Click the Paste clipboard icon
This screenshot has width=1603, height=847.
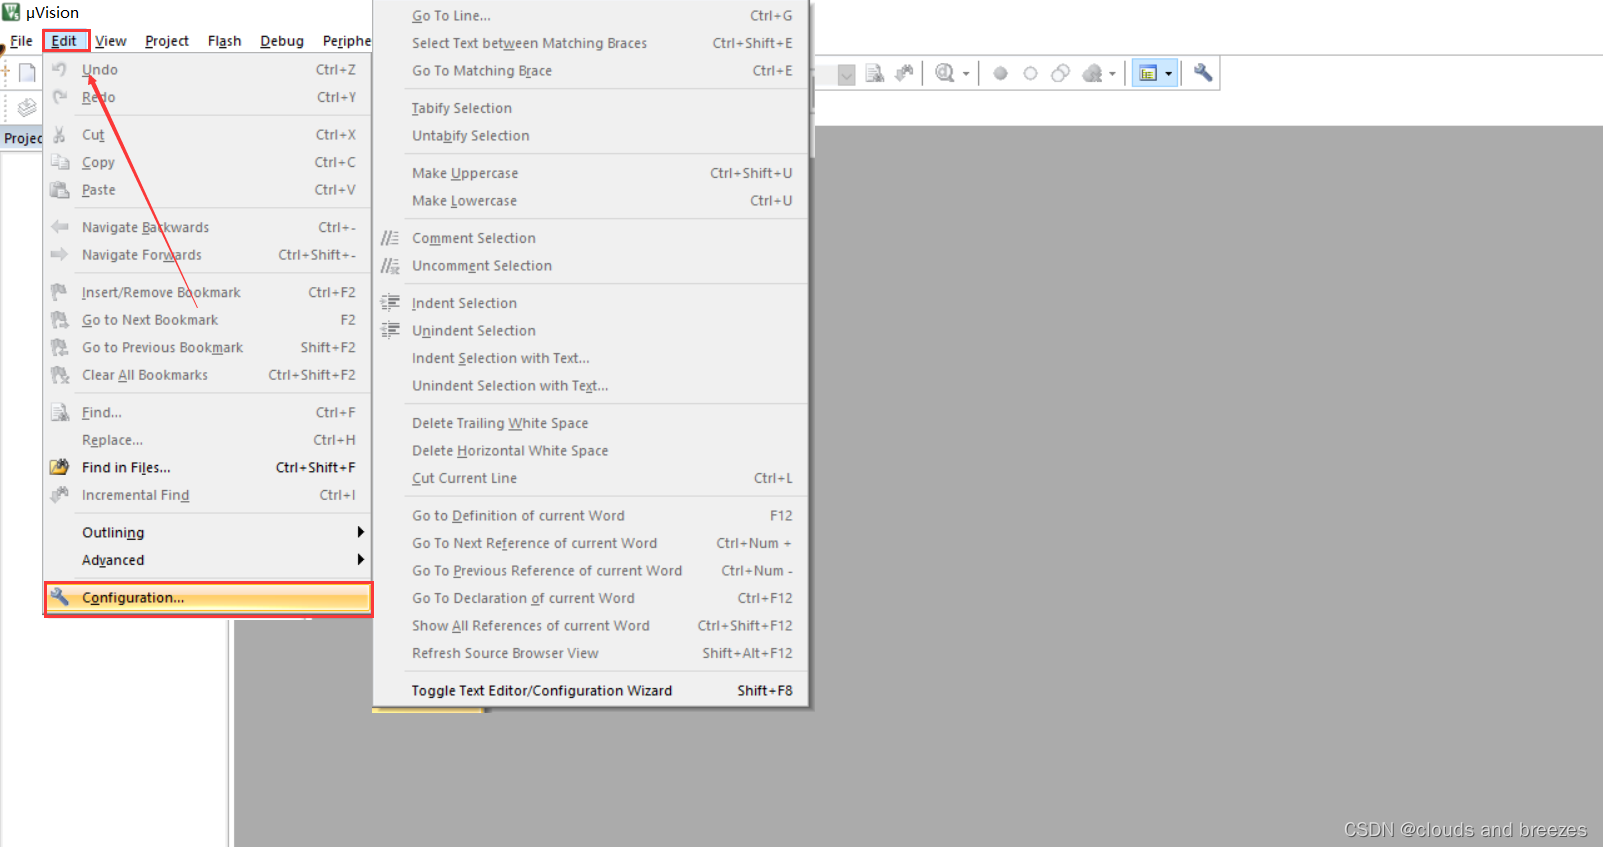(60, 189)
